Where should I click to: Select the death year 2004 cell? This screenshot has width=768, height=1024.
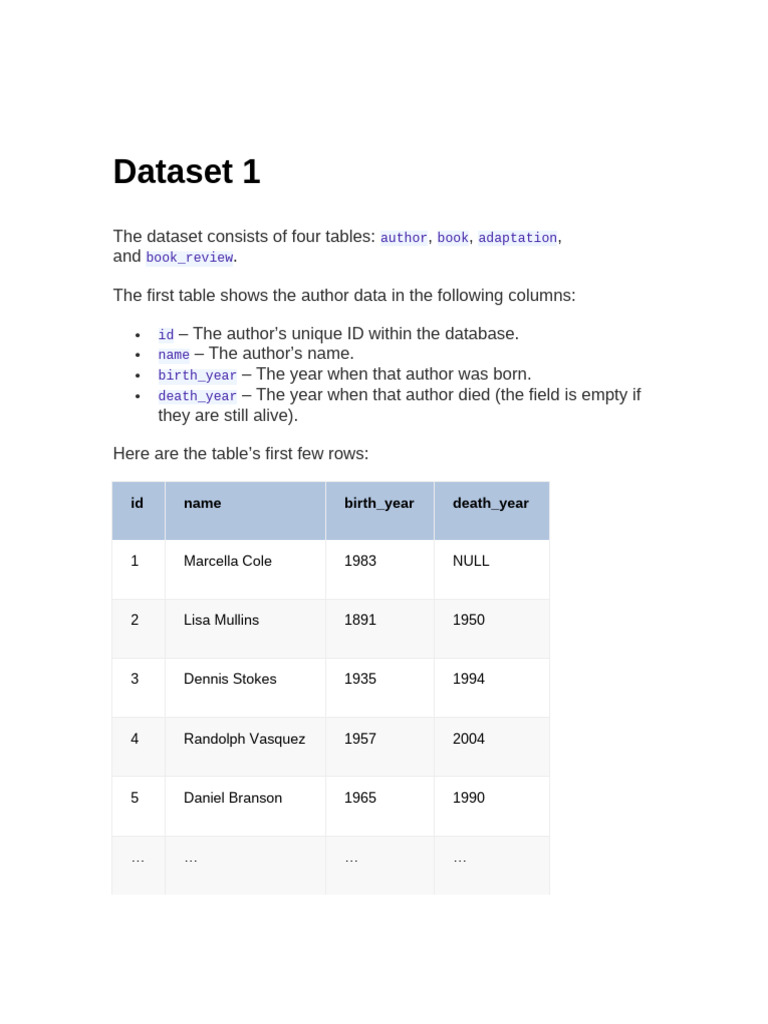468,739
